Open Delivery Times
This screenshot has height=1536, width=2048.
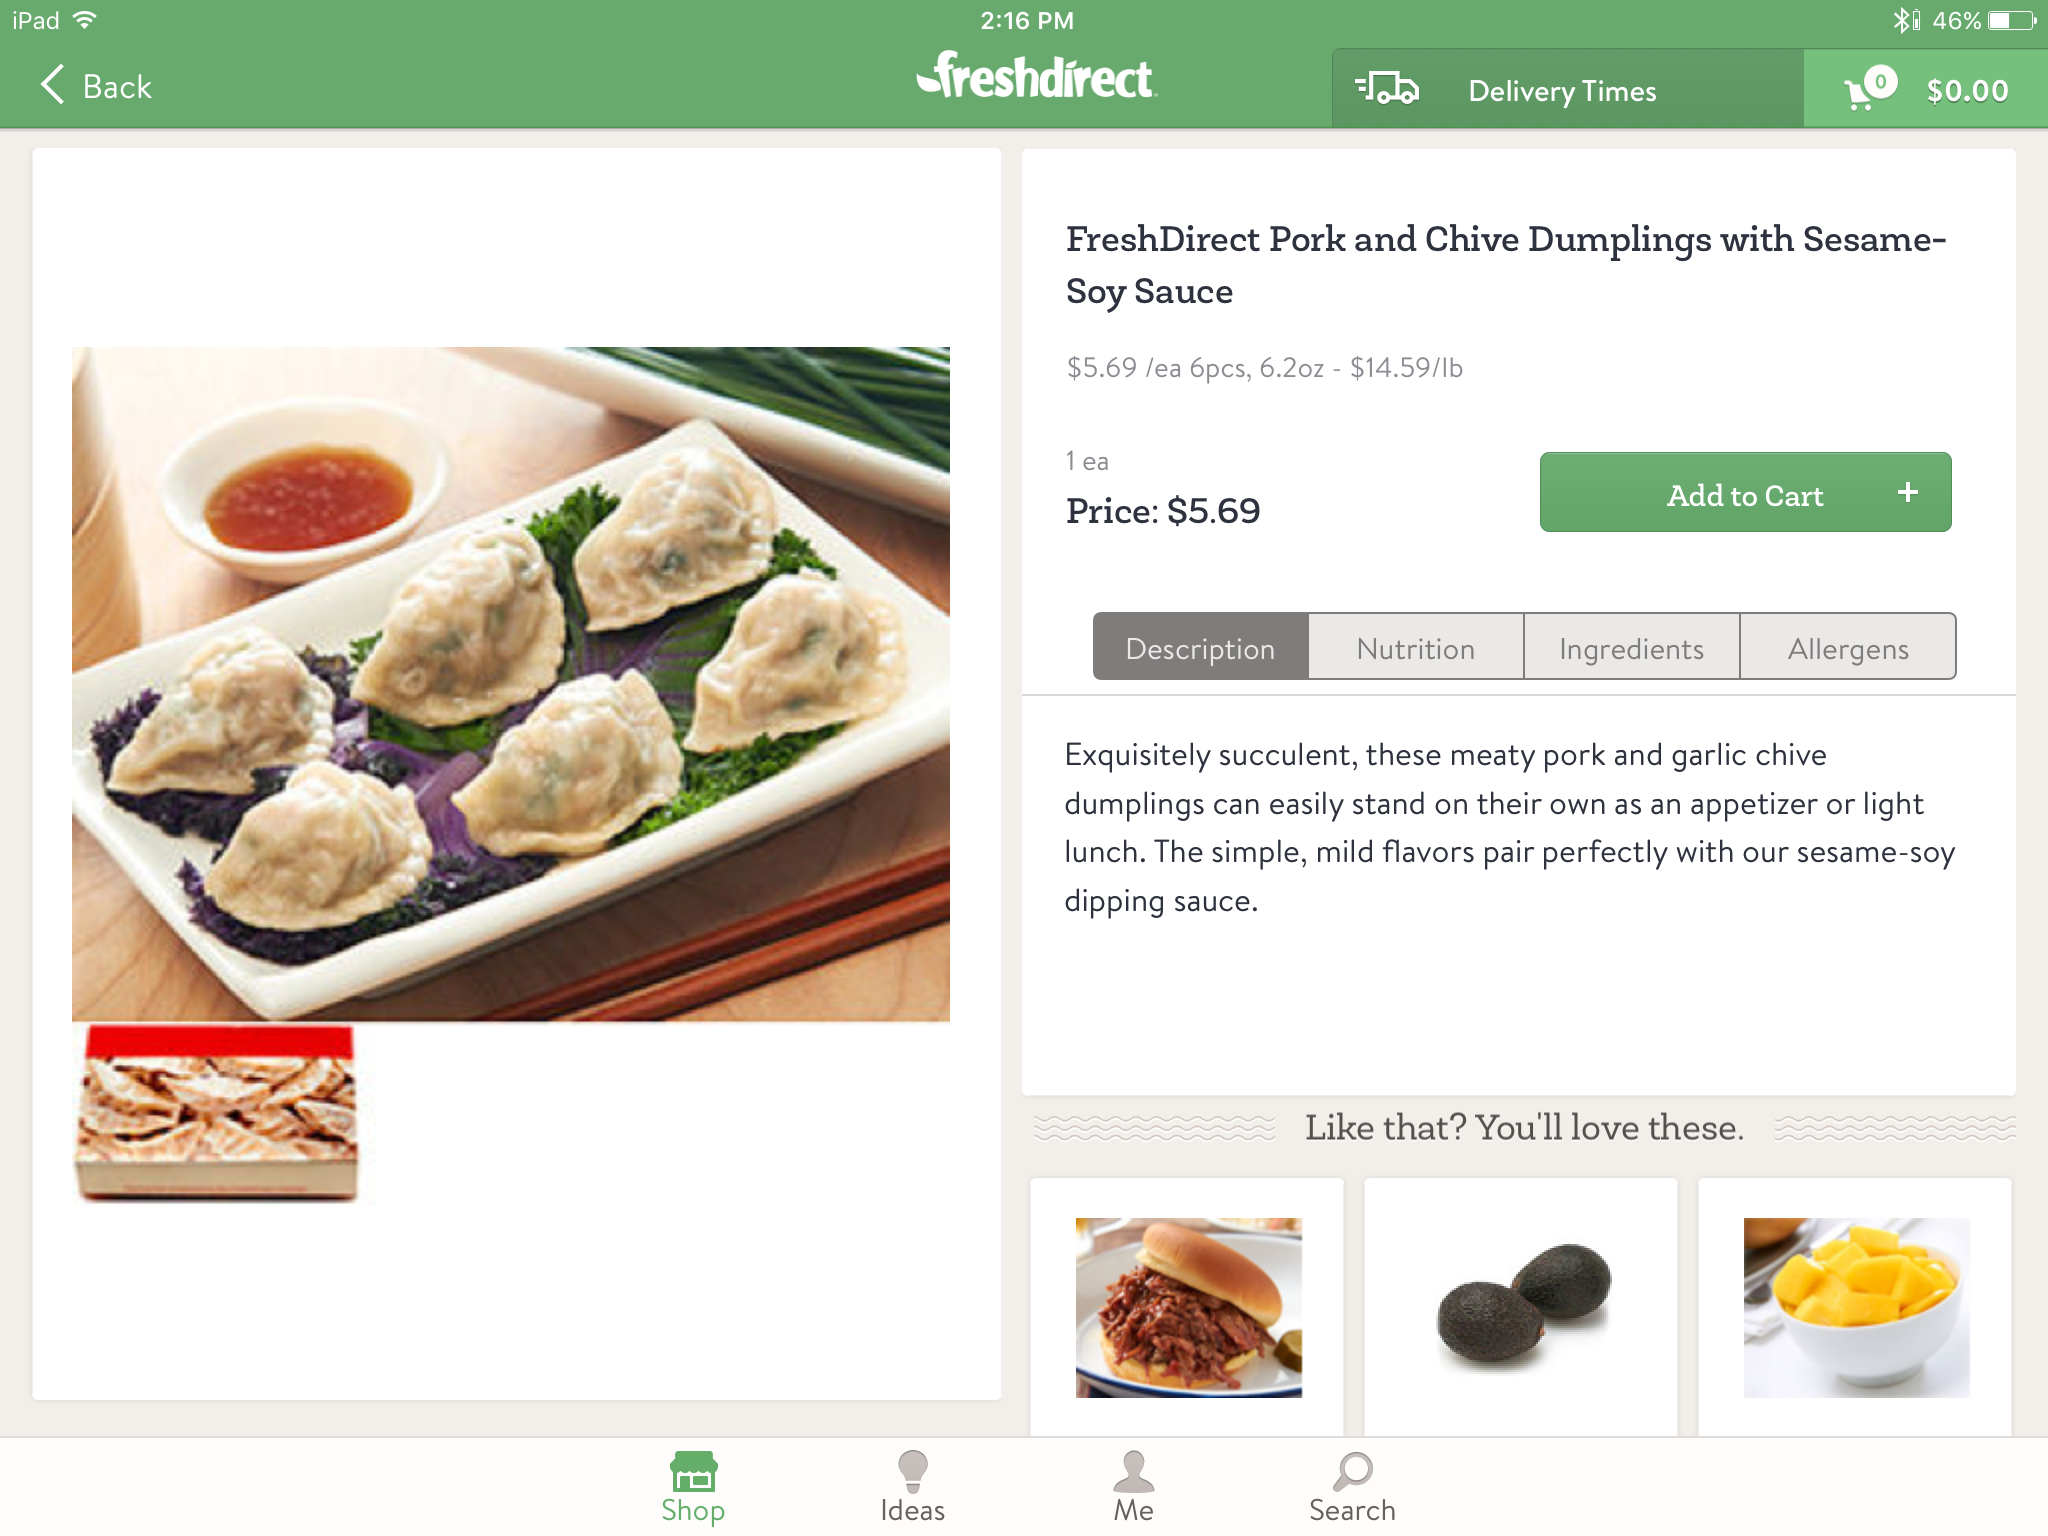pyautogui.click(x=1562, y=91)
